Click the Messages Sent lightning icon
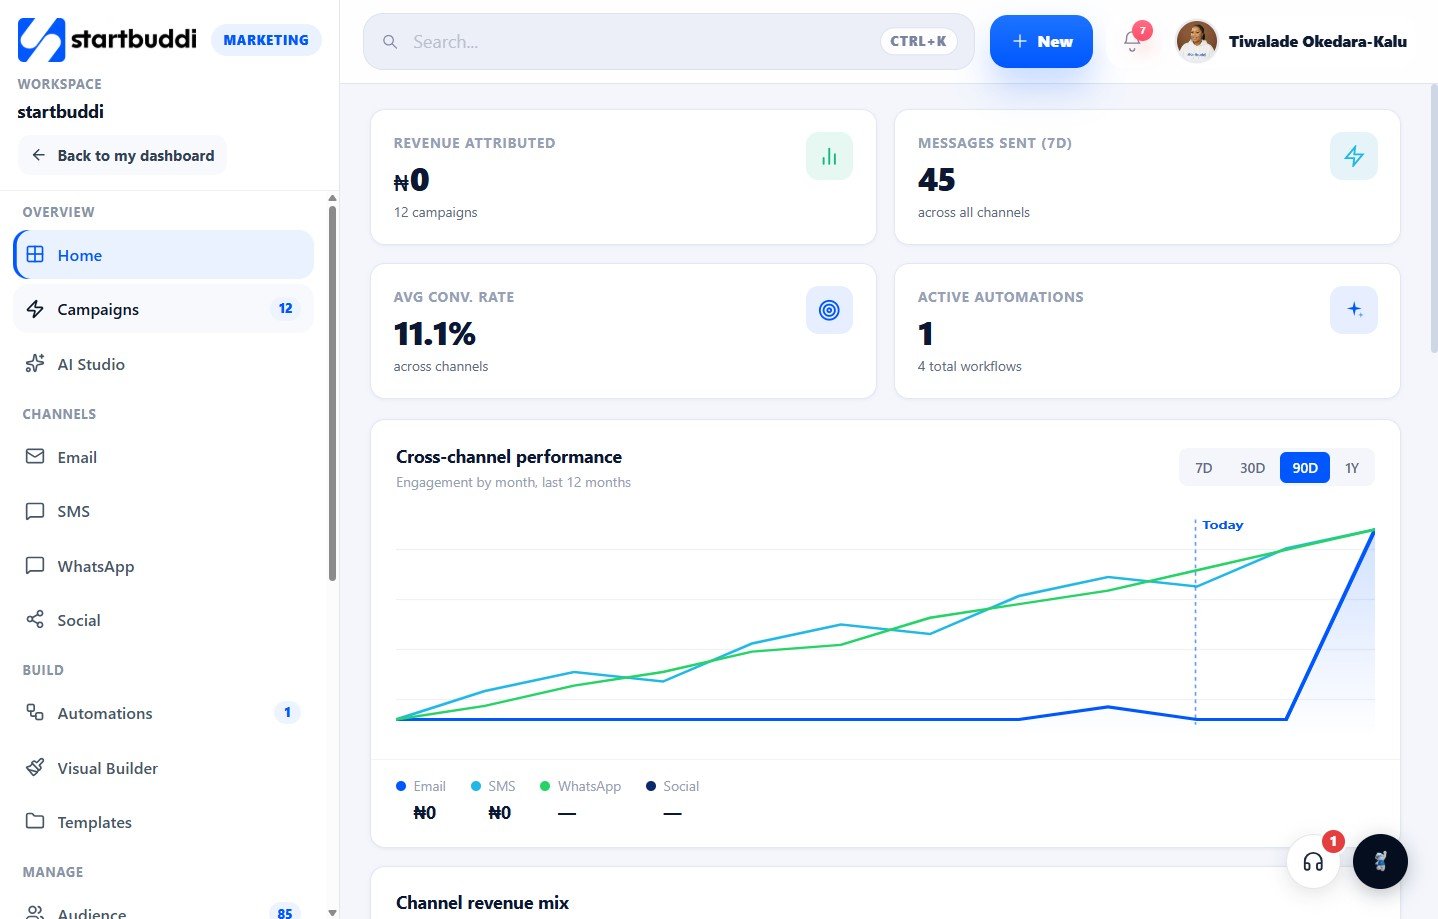1438x919 pixels. tap(1353, 156)
